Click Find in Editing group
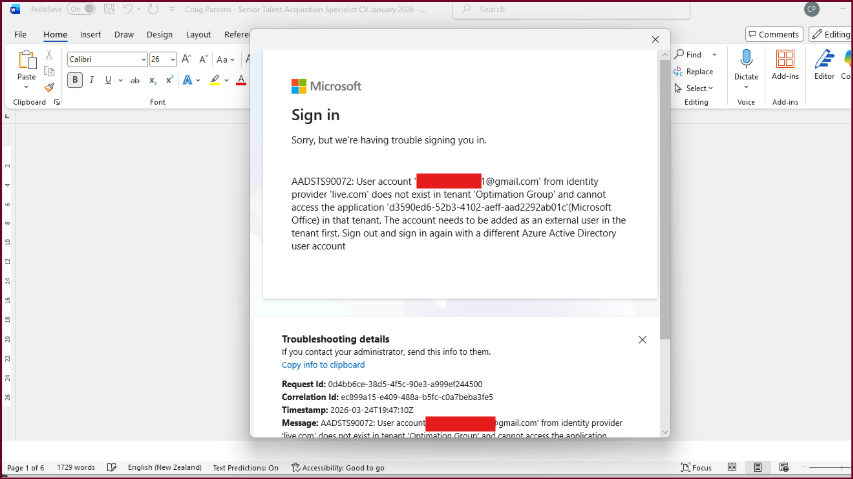Image resolution: width=853 pixels, height=479 pixels. pos(689,54)
